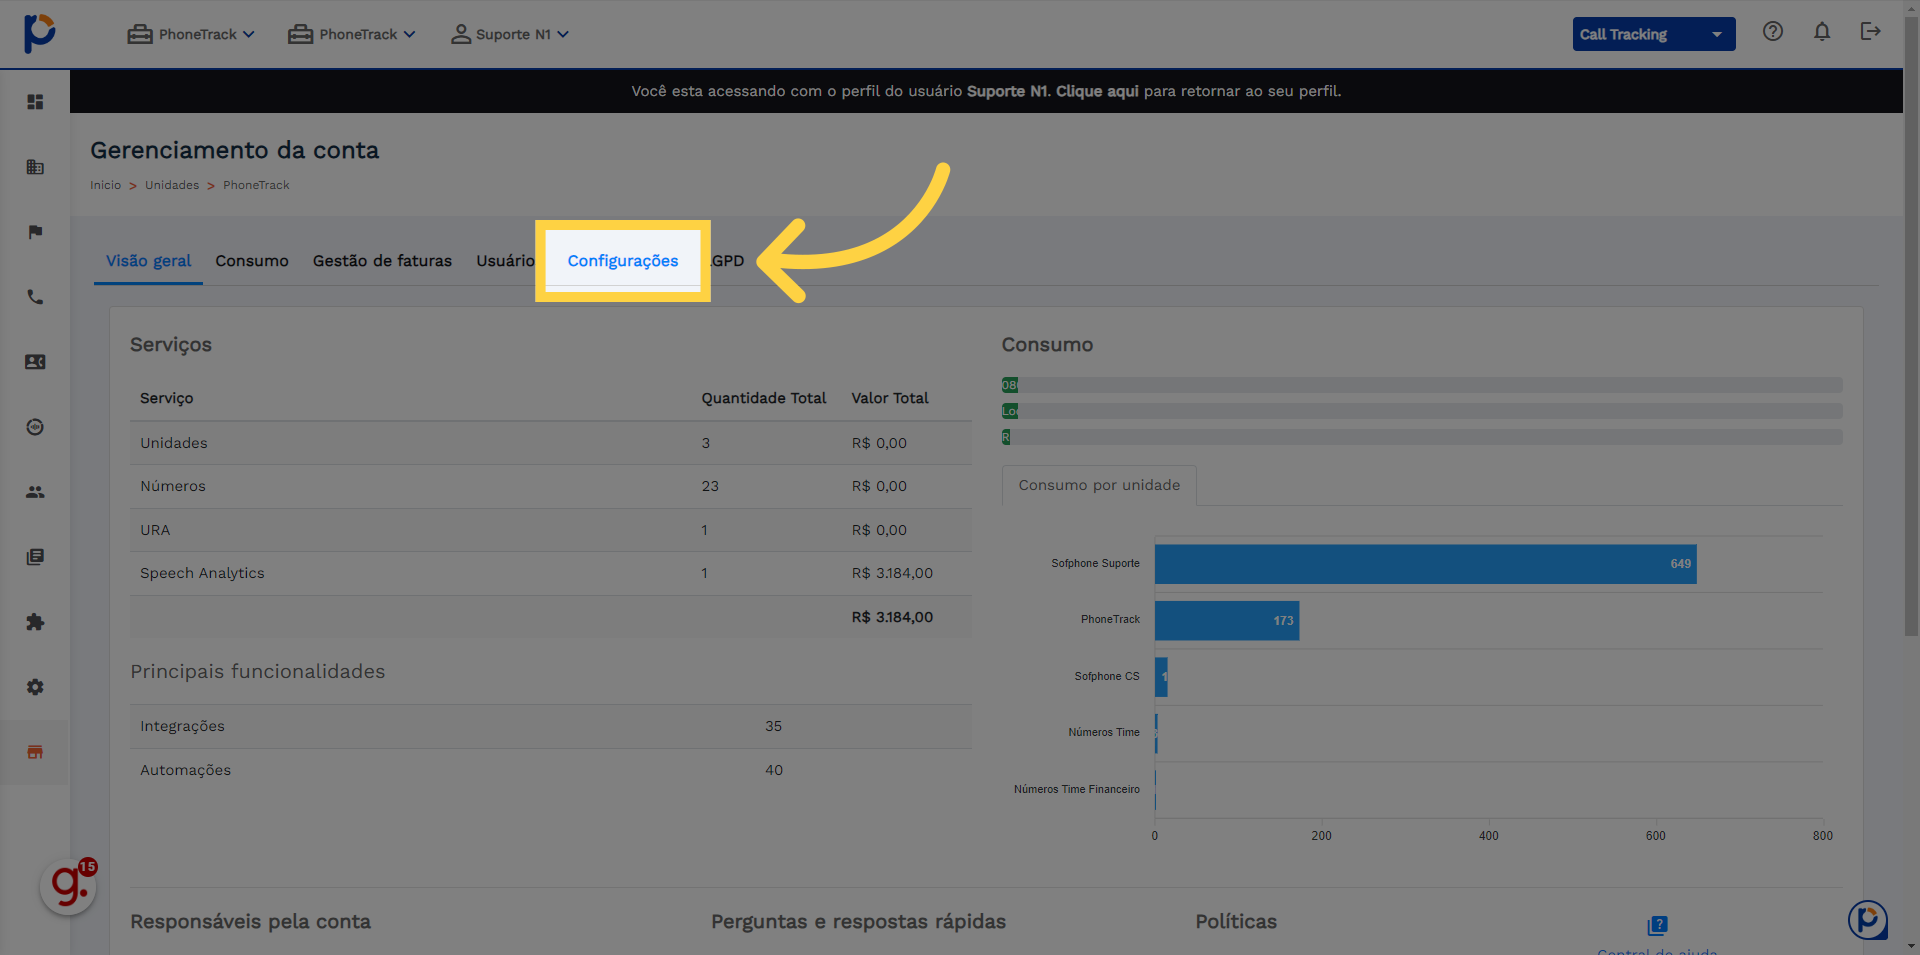This screenshot has height=955, width=1920.
Task: Click the Integrações row label
Action: (182, 726)
